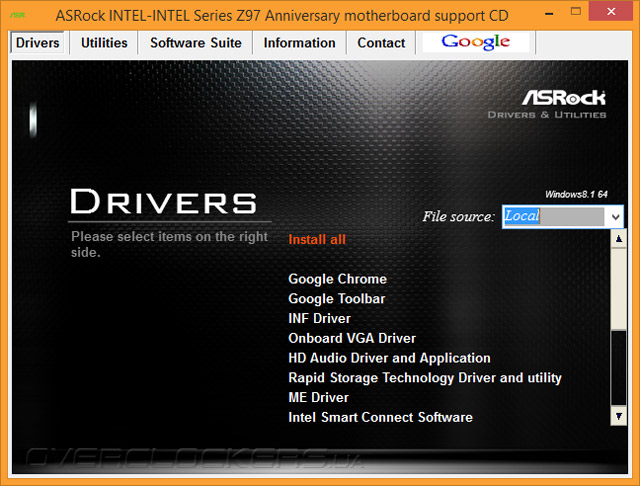Expand the File source dropdown arrow
The width and height of the screenshot is (640, 486).
tap(616, 217)
